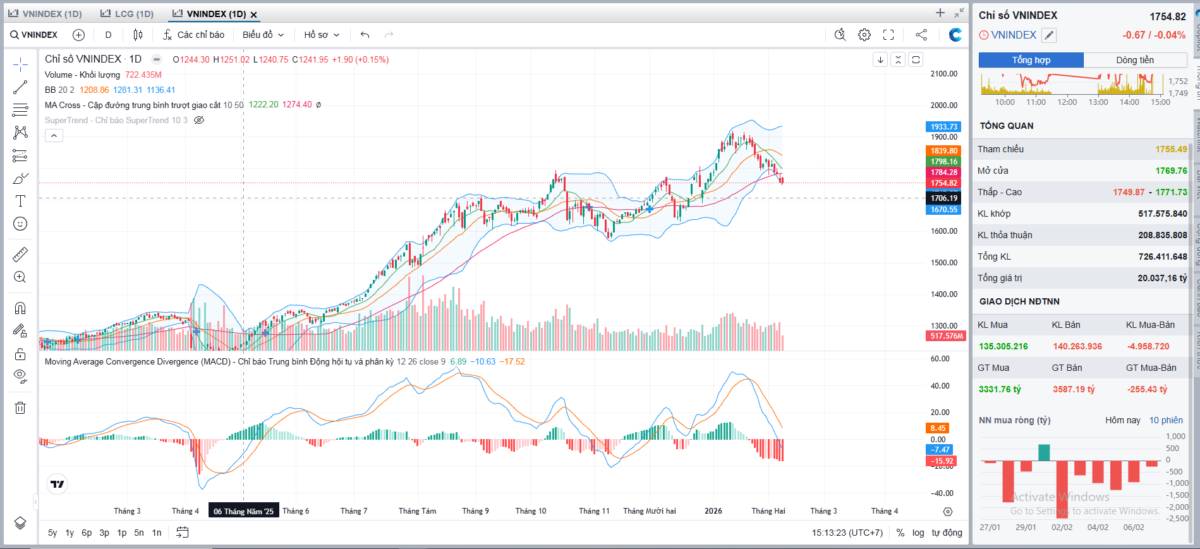Screen dimensions: 1200x549
Task: Click the share chart icon
Action: click(x=921, y=34)
